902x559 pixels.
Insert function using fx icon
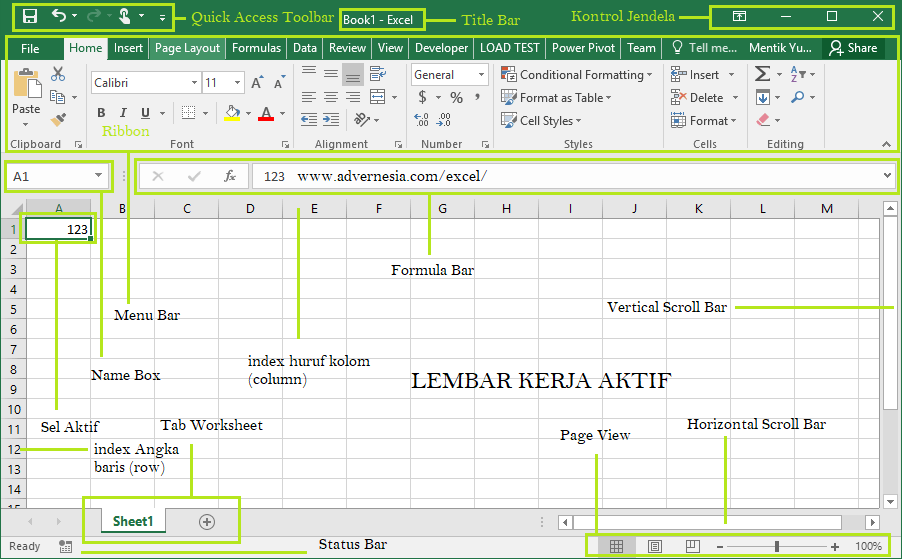tap(230, 176)
